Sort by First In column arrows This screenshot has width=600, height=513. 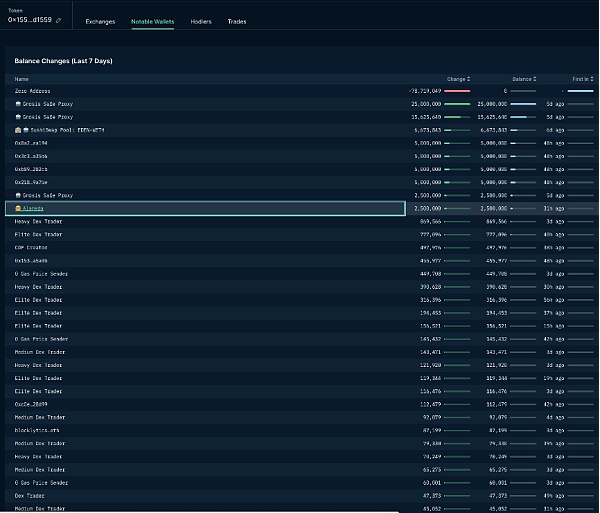pos(592,78)
